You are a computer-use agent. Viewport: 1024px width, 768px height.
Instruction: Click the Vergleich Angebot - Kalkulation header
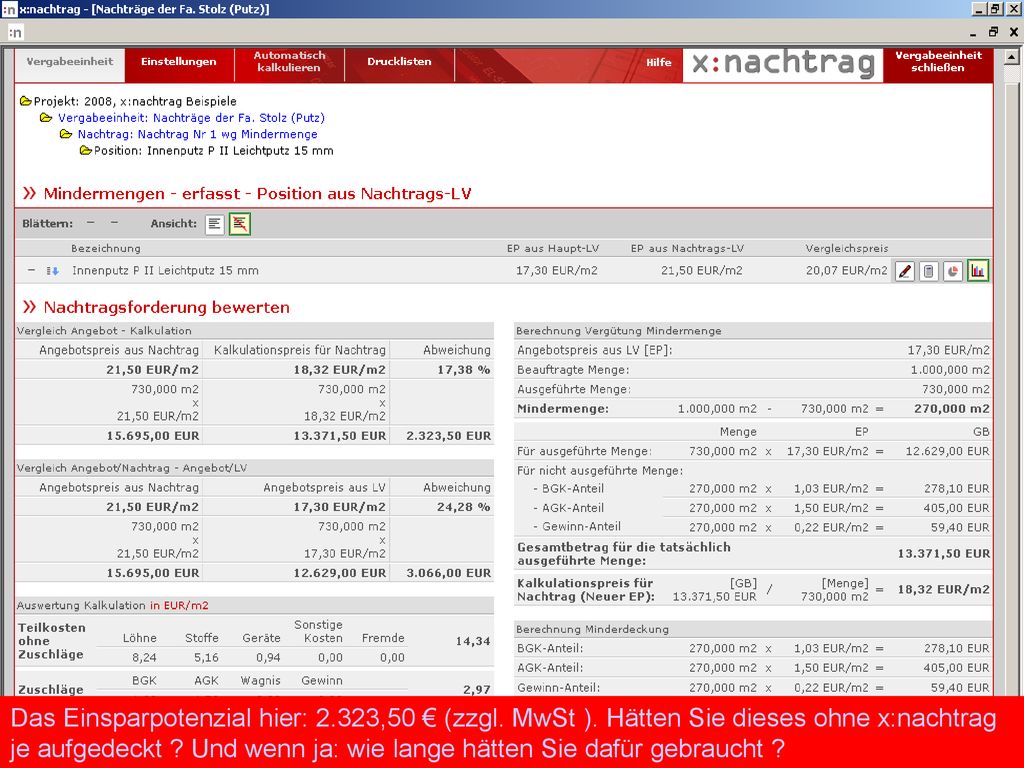click(255, 330)
